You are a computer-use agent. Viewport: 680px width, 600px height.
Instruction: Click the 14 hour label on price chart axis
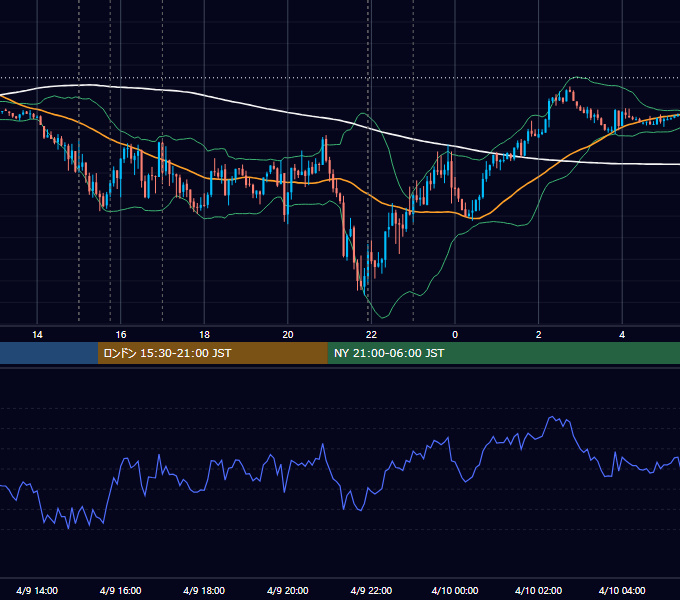click(37, 335)
